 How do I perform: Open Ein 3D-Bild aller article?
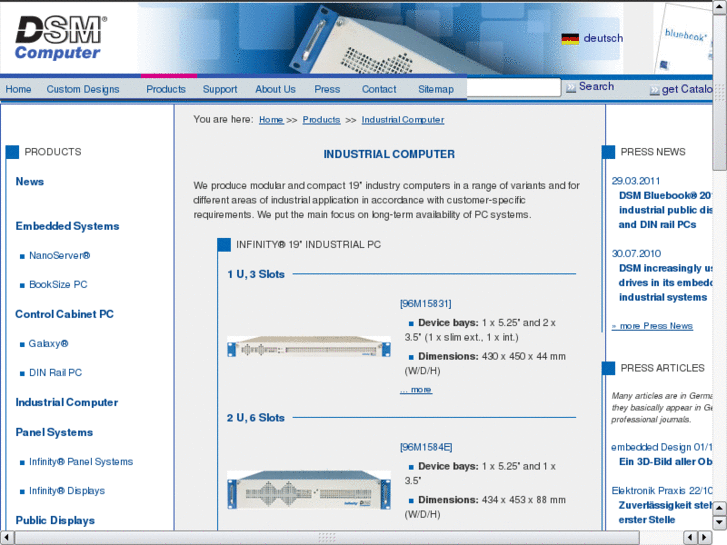tap(665, 462)
